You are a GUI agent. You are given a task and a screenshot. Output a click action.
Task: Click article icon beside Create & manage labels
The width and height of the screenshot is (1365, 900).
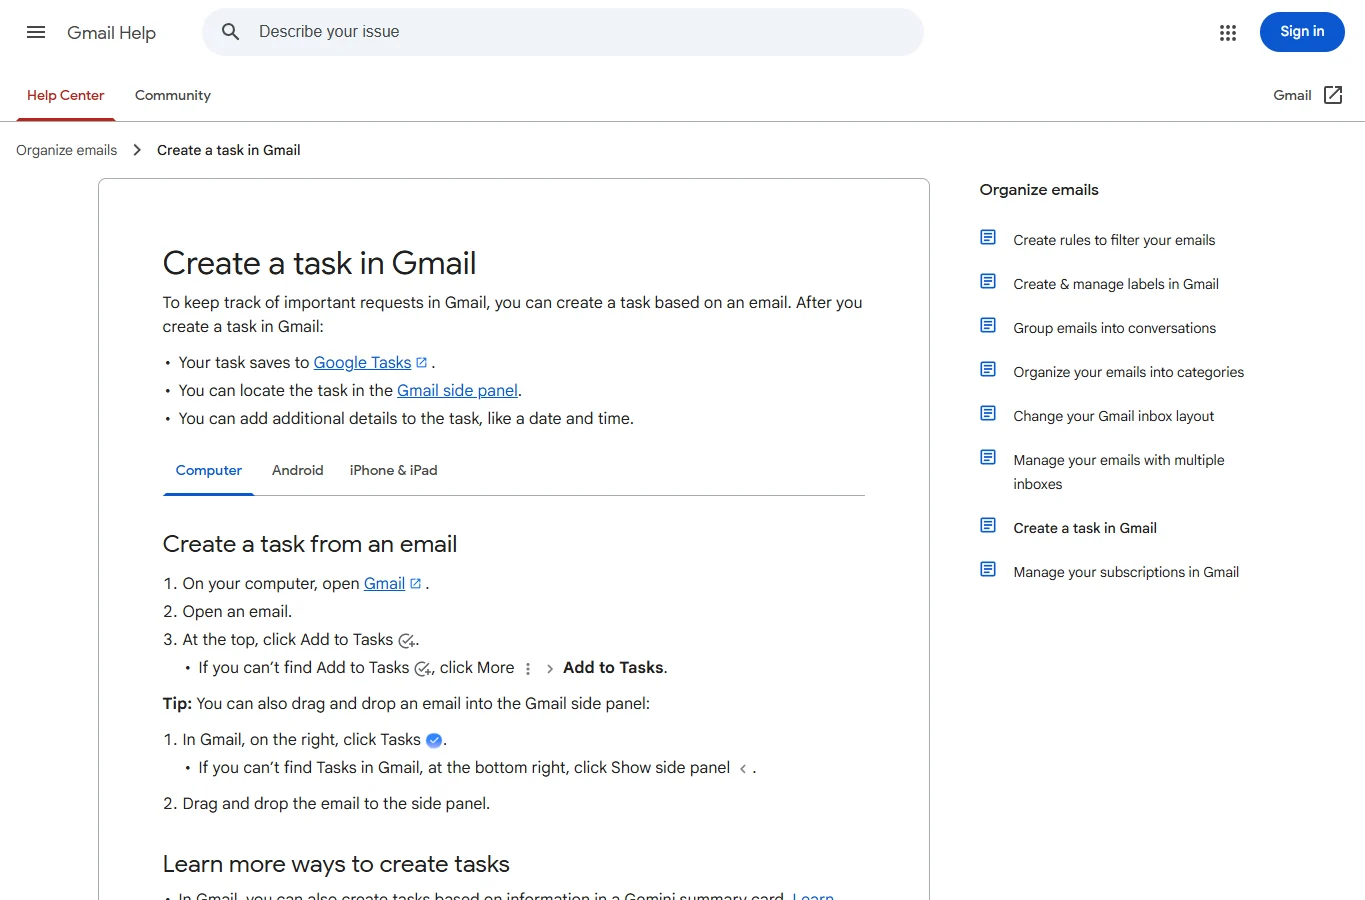pos(988,281)
